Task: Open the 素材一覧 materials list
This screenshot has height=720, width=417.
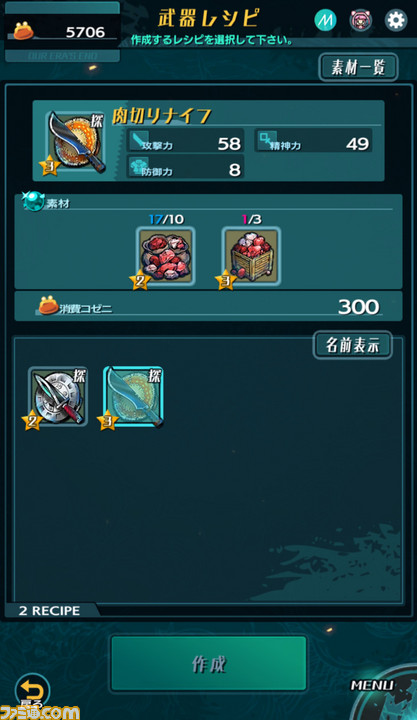Action: 358,68
